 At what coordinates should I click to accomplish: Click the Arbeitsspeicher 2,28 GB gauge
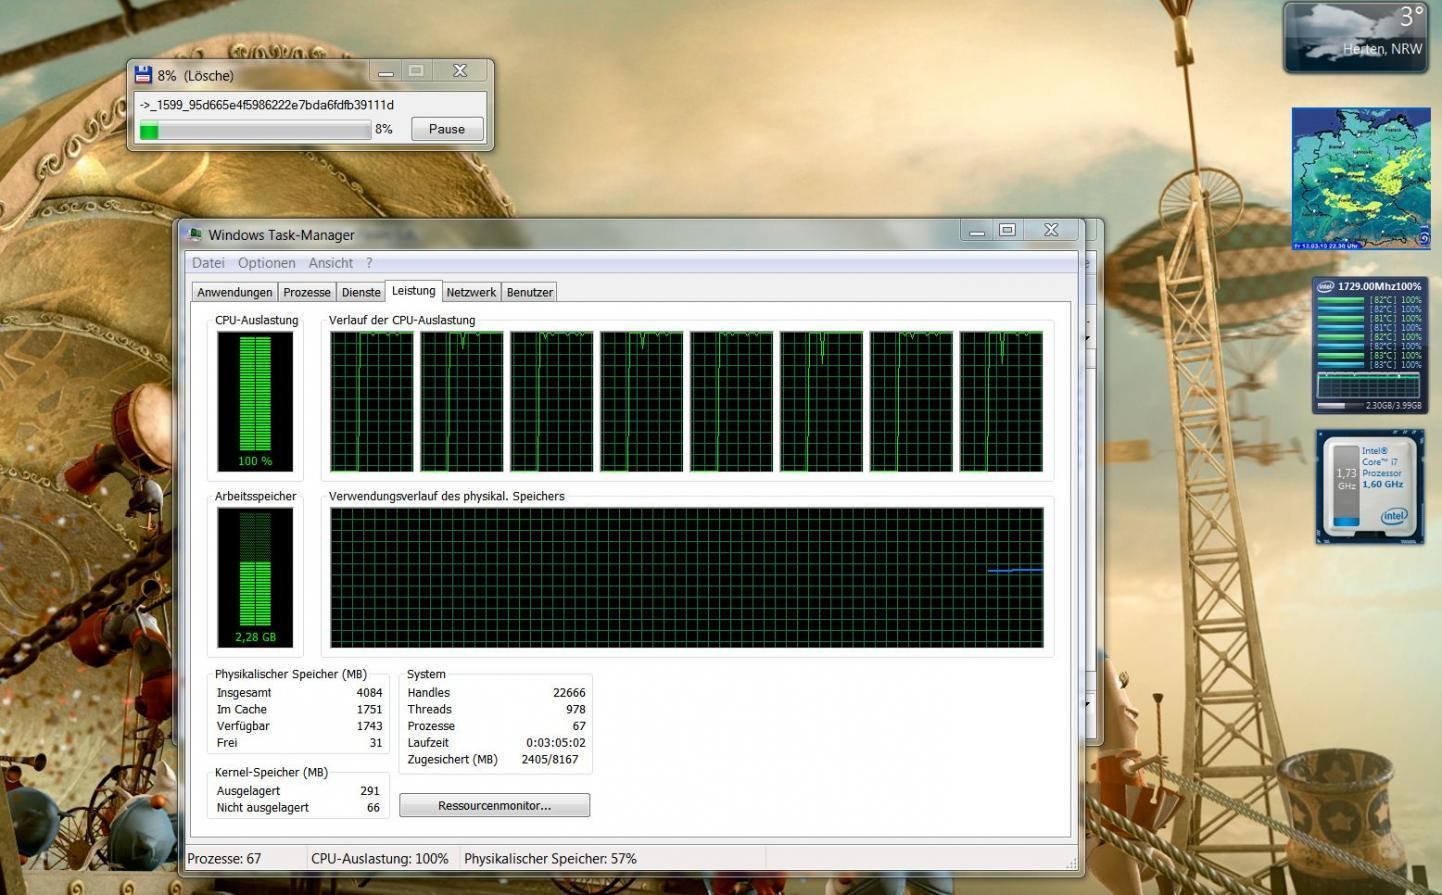pyautogui.click(x=255, y=577)
